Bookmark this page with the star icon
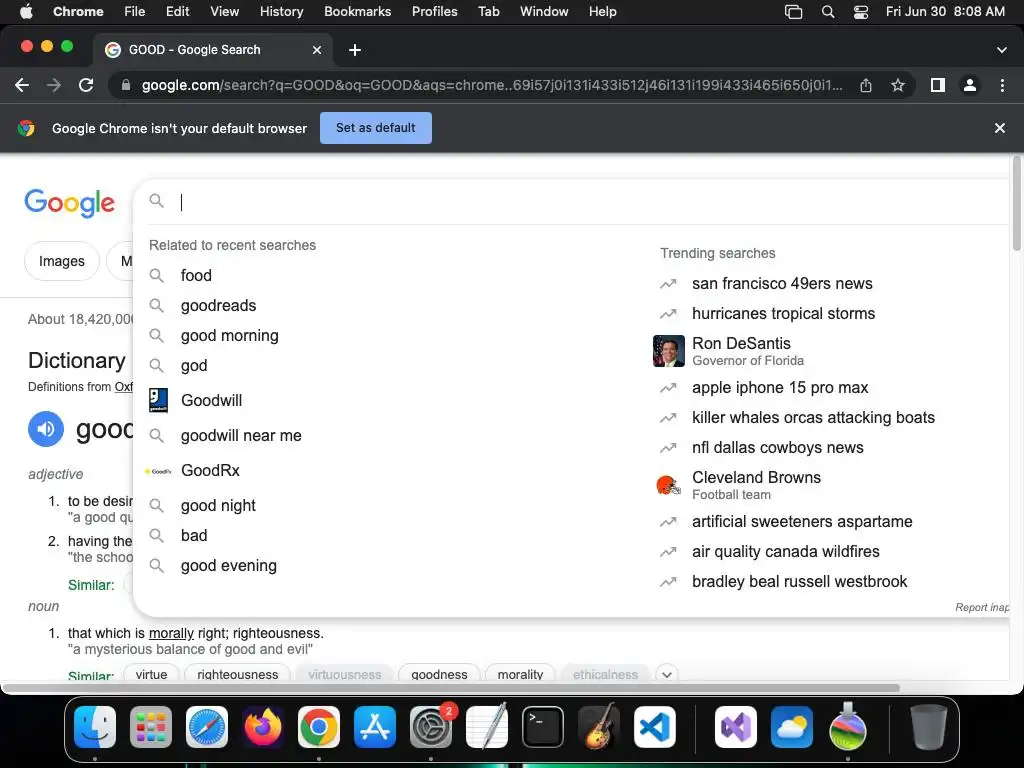Screen dimensions: 1024x768 (x=898, y=85)
